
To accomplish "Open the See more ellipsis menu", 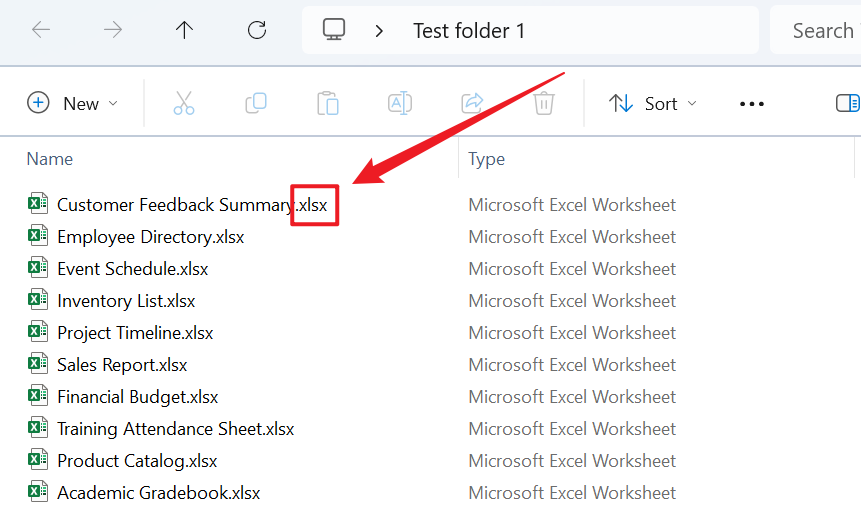I will (751, 104).
